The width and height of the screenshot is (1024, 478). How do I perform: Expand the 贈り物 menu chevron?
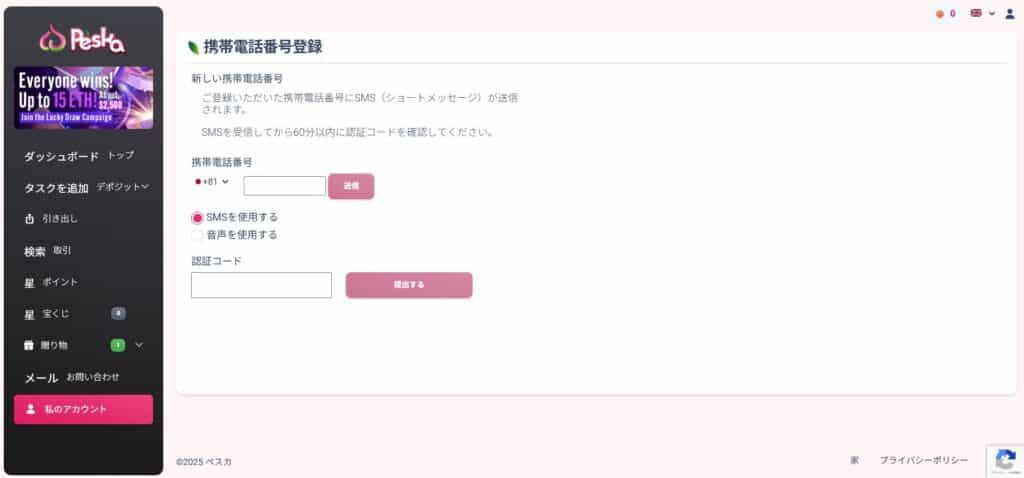pyautogui.click(x=138, y=345)
